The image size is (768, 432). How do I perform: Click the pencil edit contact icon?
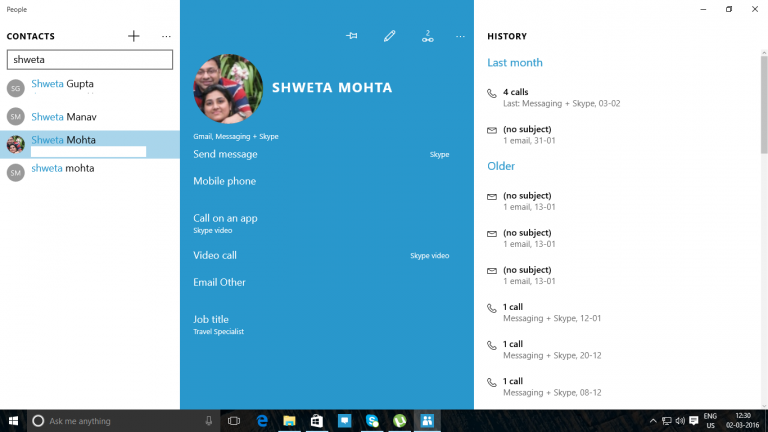390,36
